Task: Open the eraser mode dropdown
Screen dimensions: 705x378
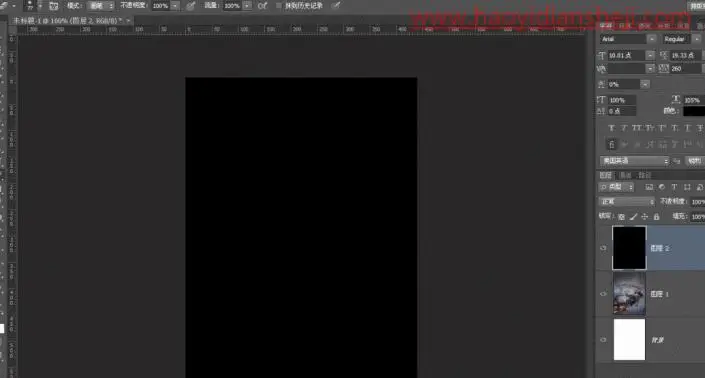Action: coord(101,6)
